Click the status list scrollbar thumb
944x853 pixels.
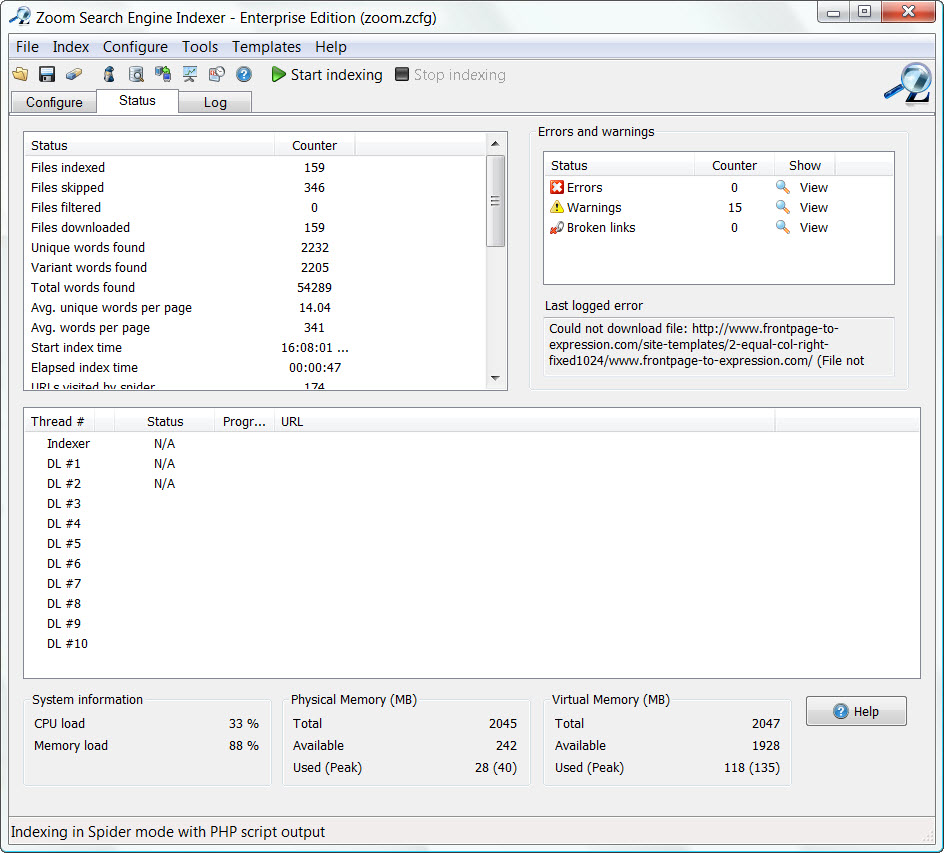[495, 201]
